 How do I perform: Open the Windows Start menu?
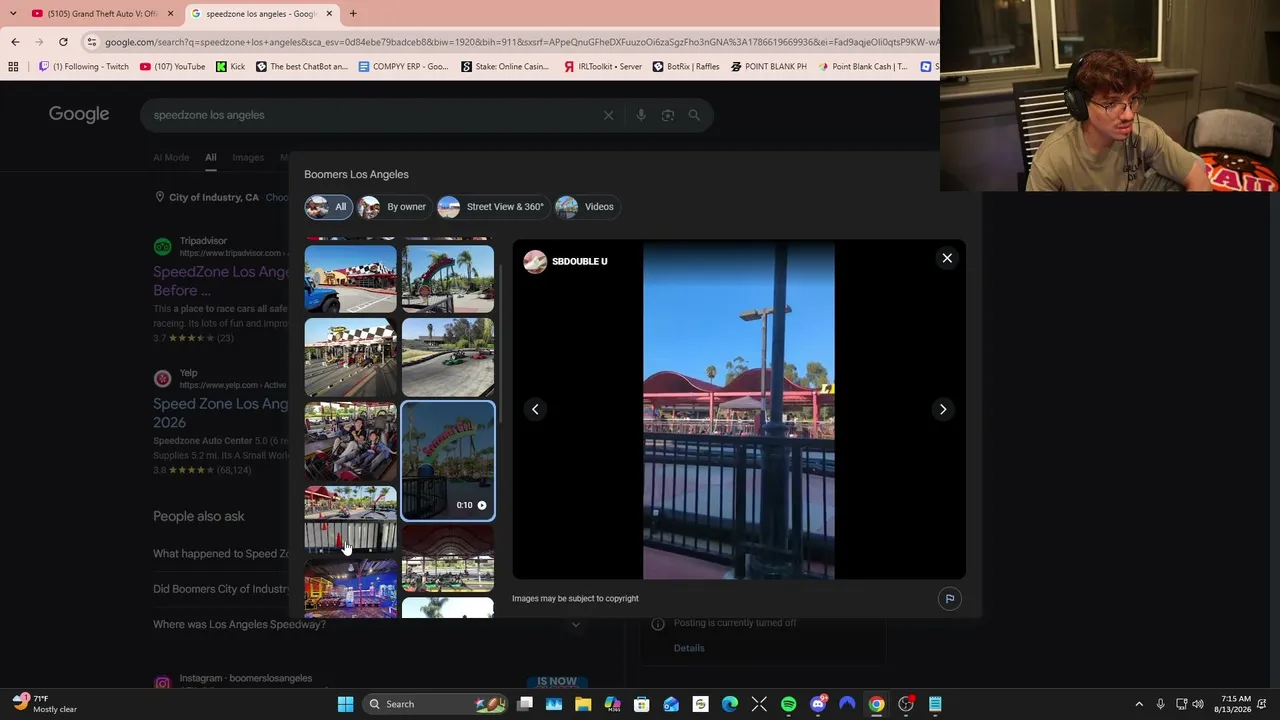tap(345, 704)
